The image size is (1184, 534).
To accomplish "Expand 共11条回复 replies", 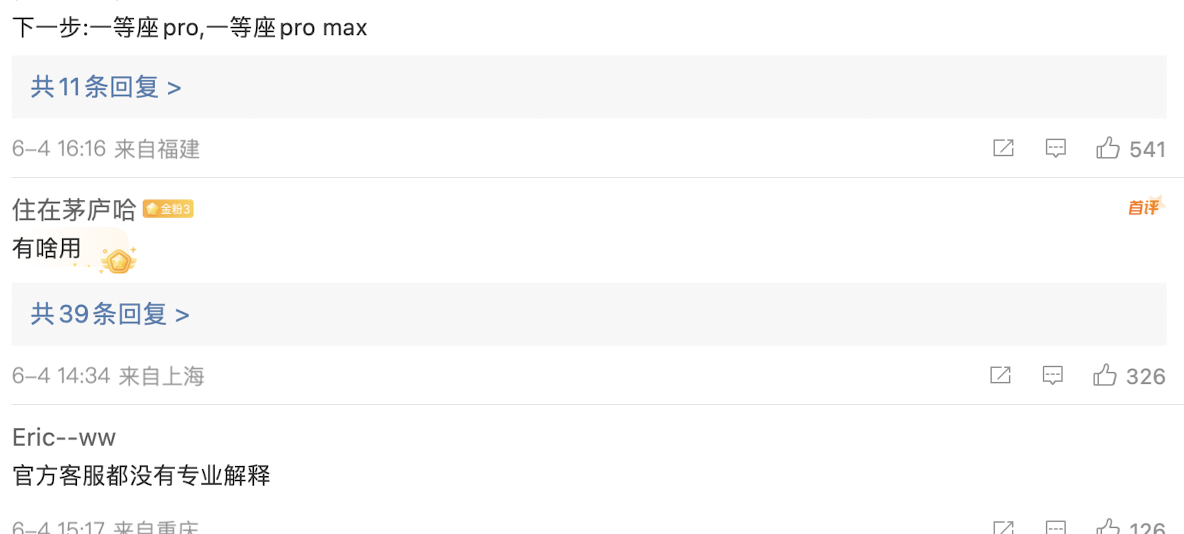I will (x=106, y=88).
